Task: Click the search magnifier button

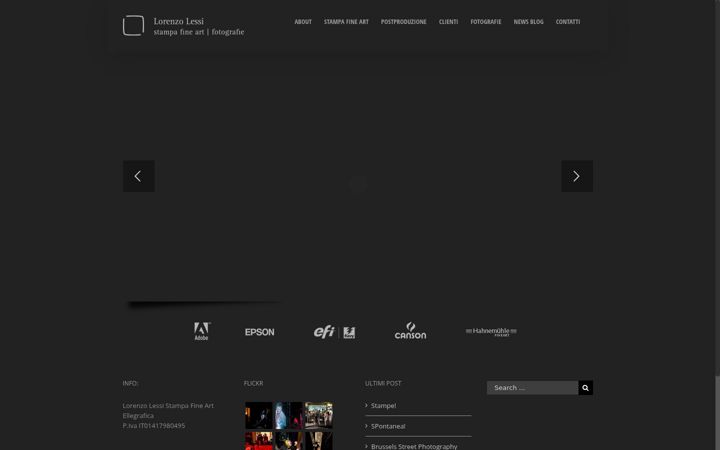Action: coord(585,388)
